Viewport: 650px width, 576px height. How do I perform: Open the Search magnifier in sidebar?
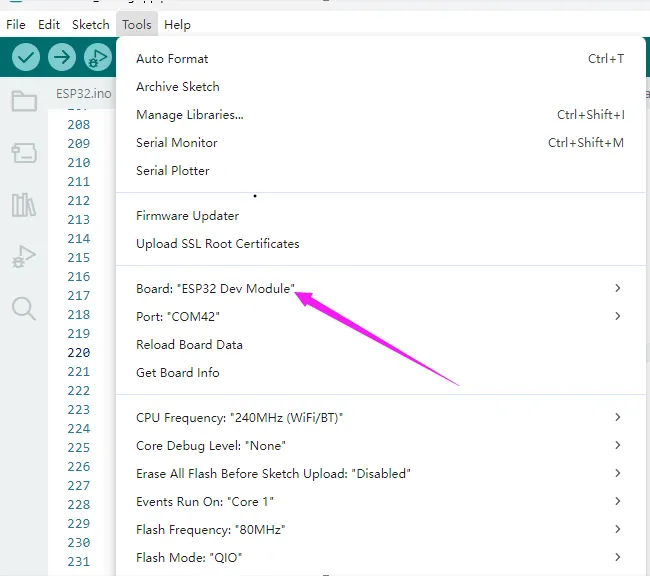[x=23, y=308]
